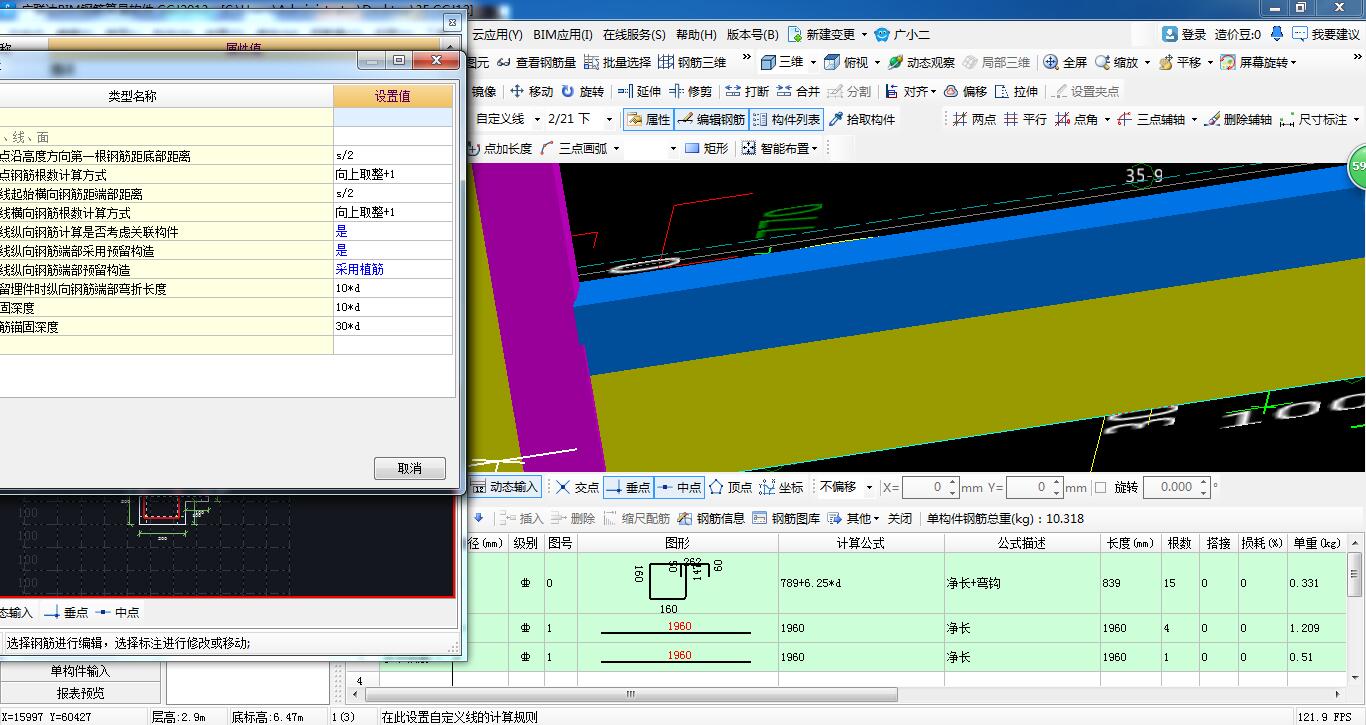Viewport: 1366px width, 725px height.
Task: Select the 旋转 rotate tool in edit toolbar
Action: 582,91
